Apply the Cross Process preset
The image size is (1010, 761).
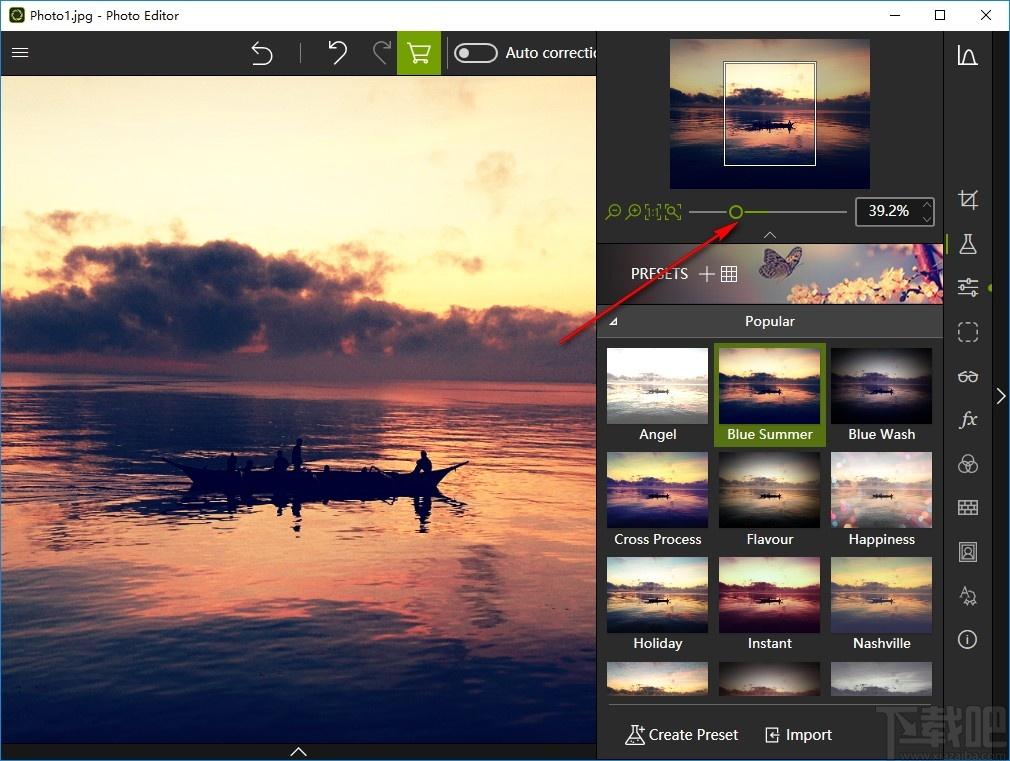657,500
